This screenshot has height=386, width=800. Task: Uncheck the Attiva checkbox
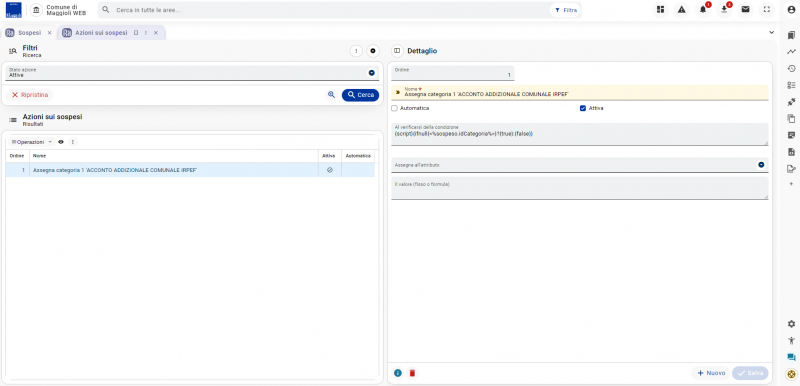click(x=583, y=108)
